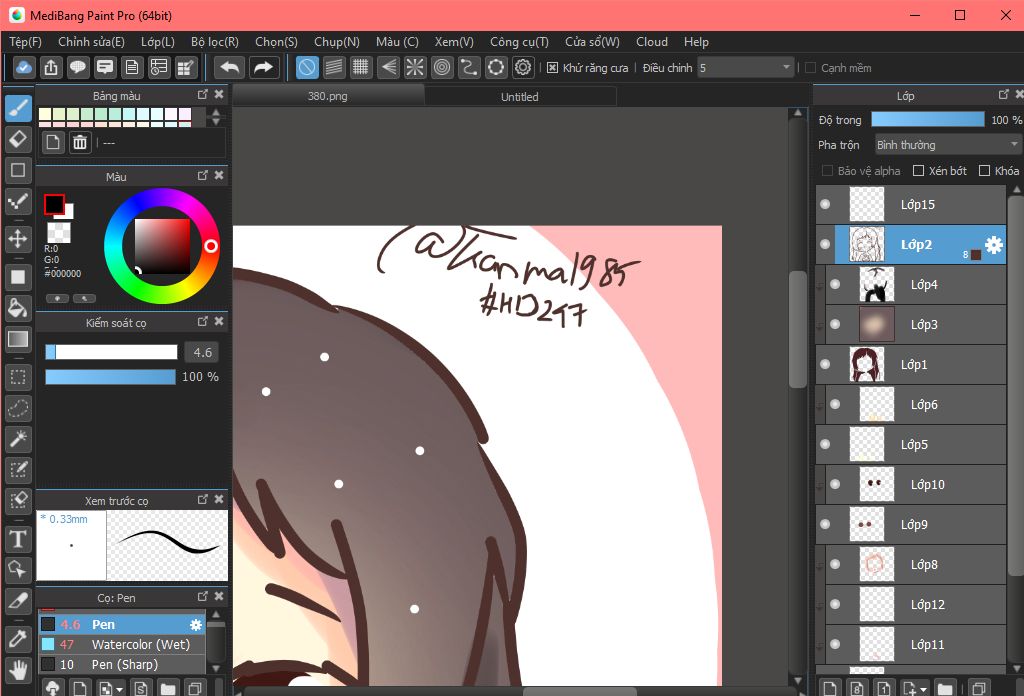Screen dimensions: 1024x696
Task: Select the Move tool
Action: click(18, 238)
